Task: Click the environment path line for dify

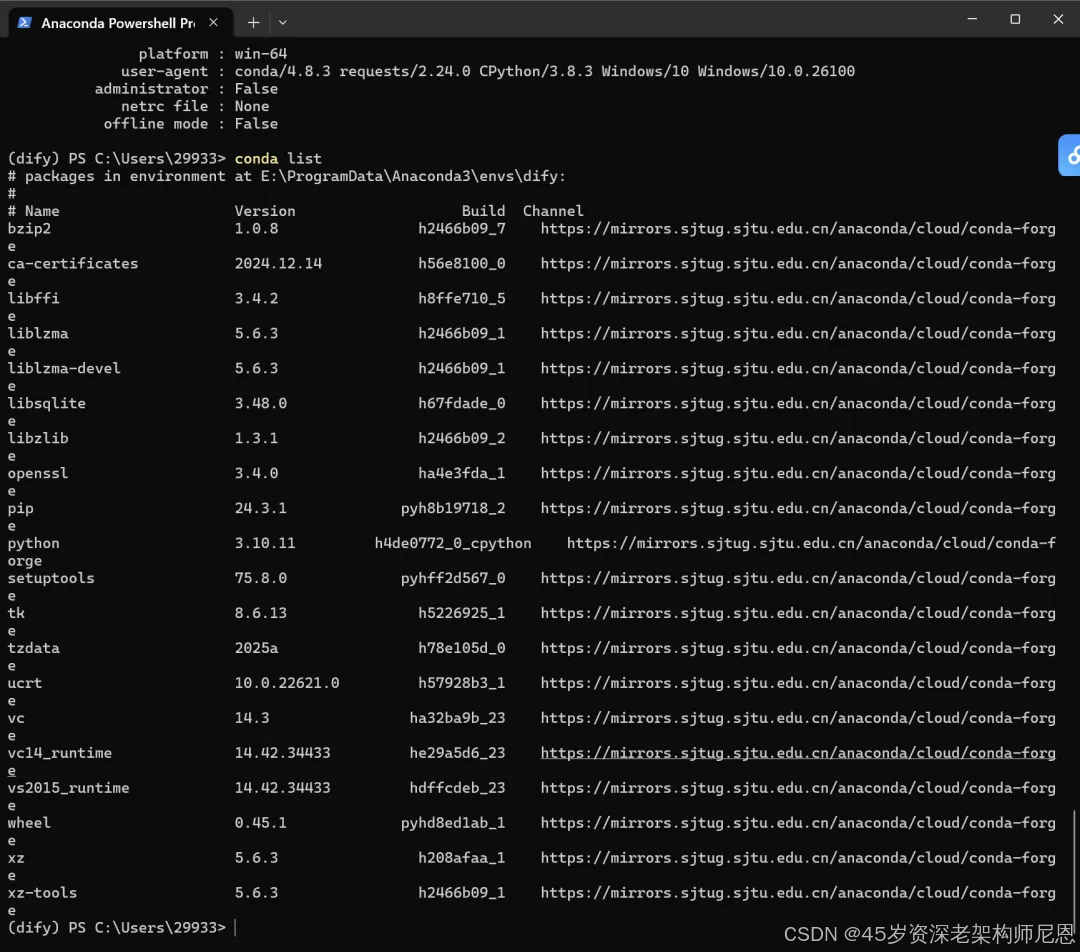Action: [287, 176]
